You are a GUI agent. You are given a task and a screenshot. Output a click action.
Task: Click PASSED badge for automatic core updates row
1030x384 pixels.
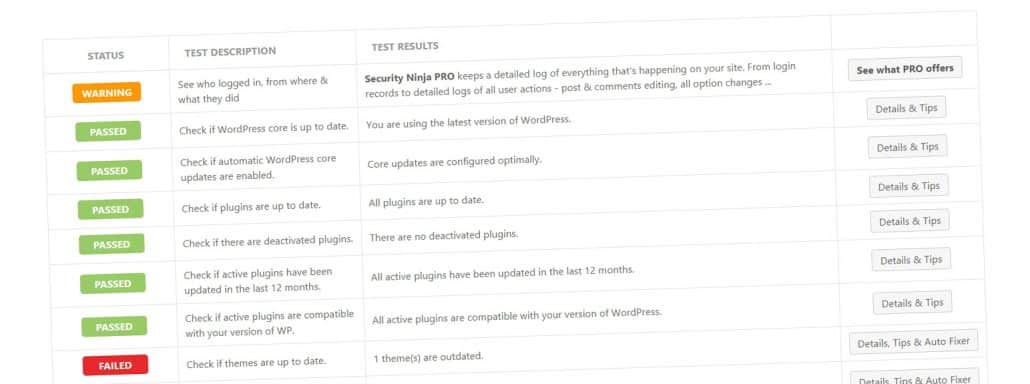pyautogui.click(x=109, y=171)
